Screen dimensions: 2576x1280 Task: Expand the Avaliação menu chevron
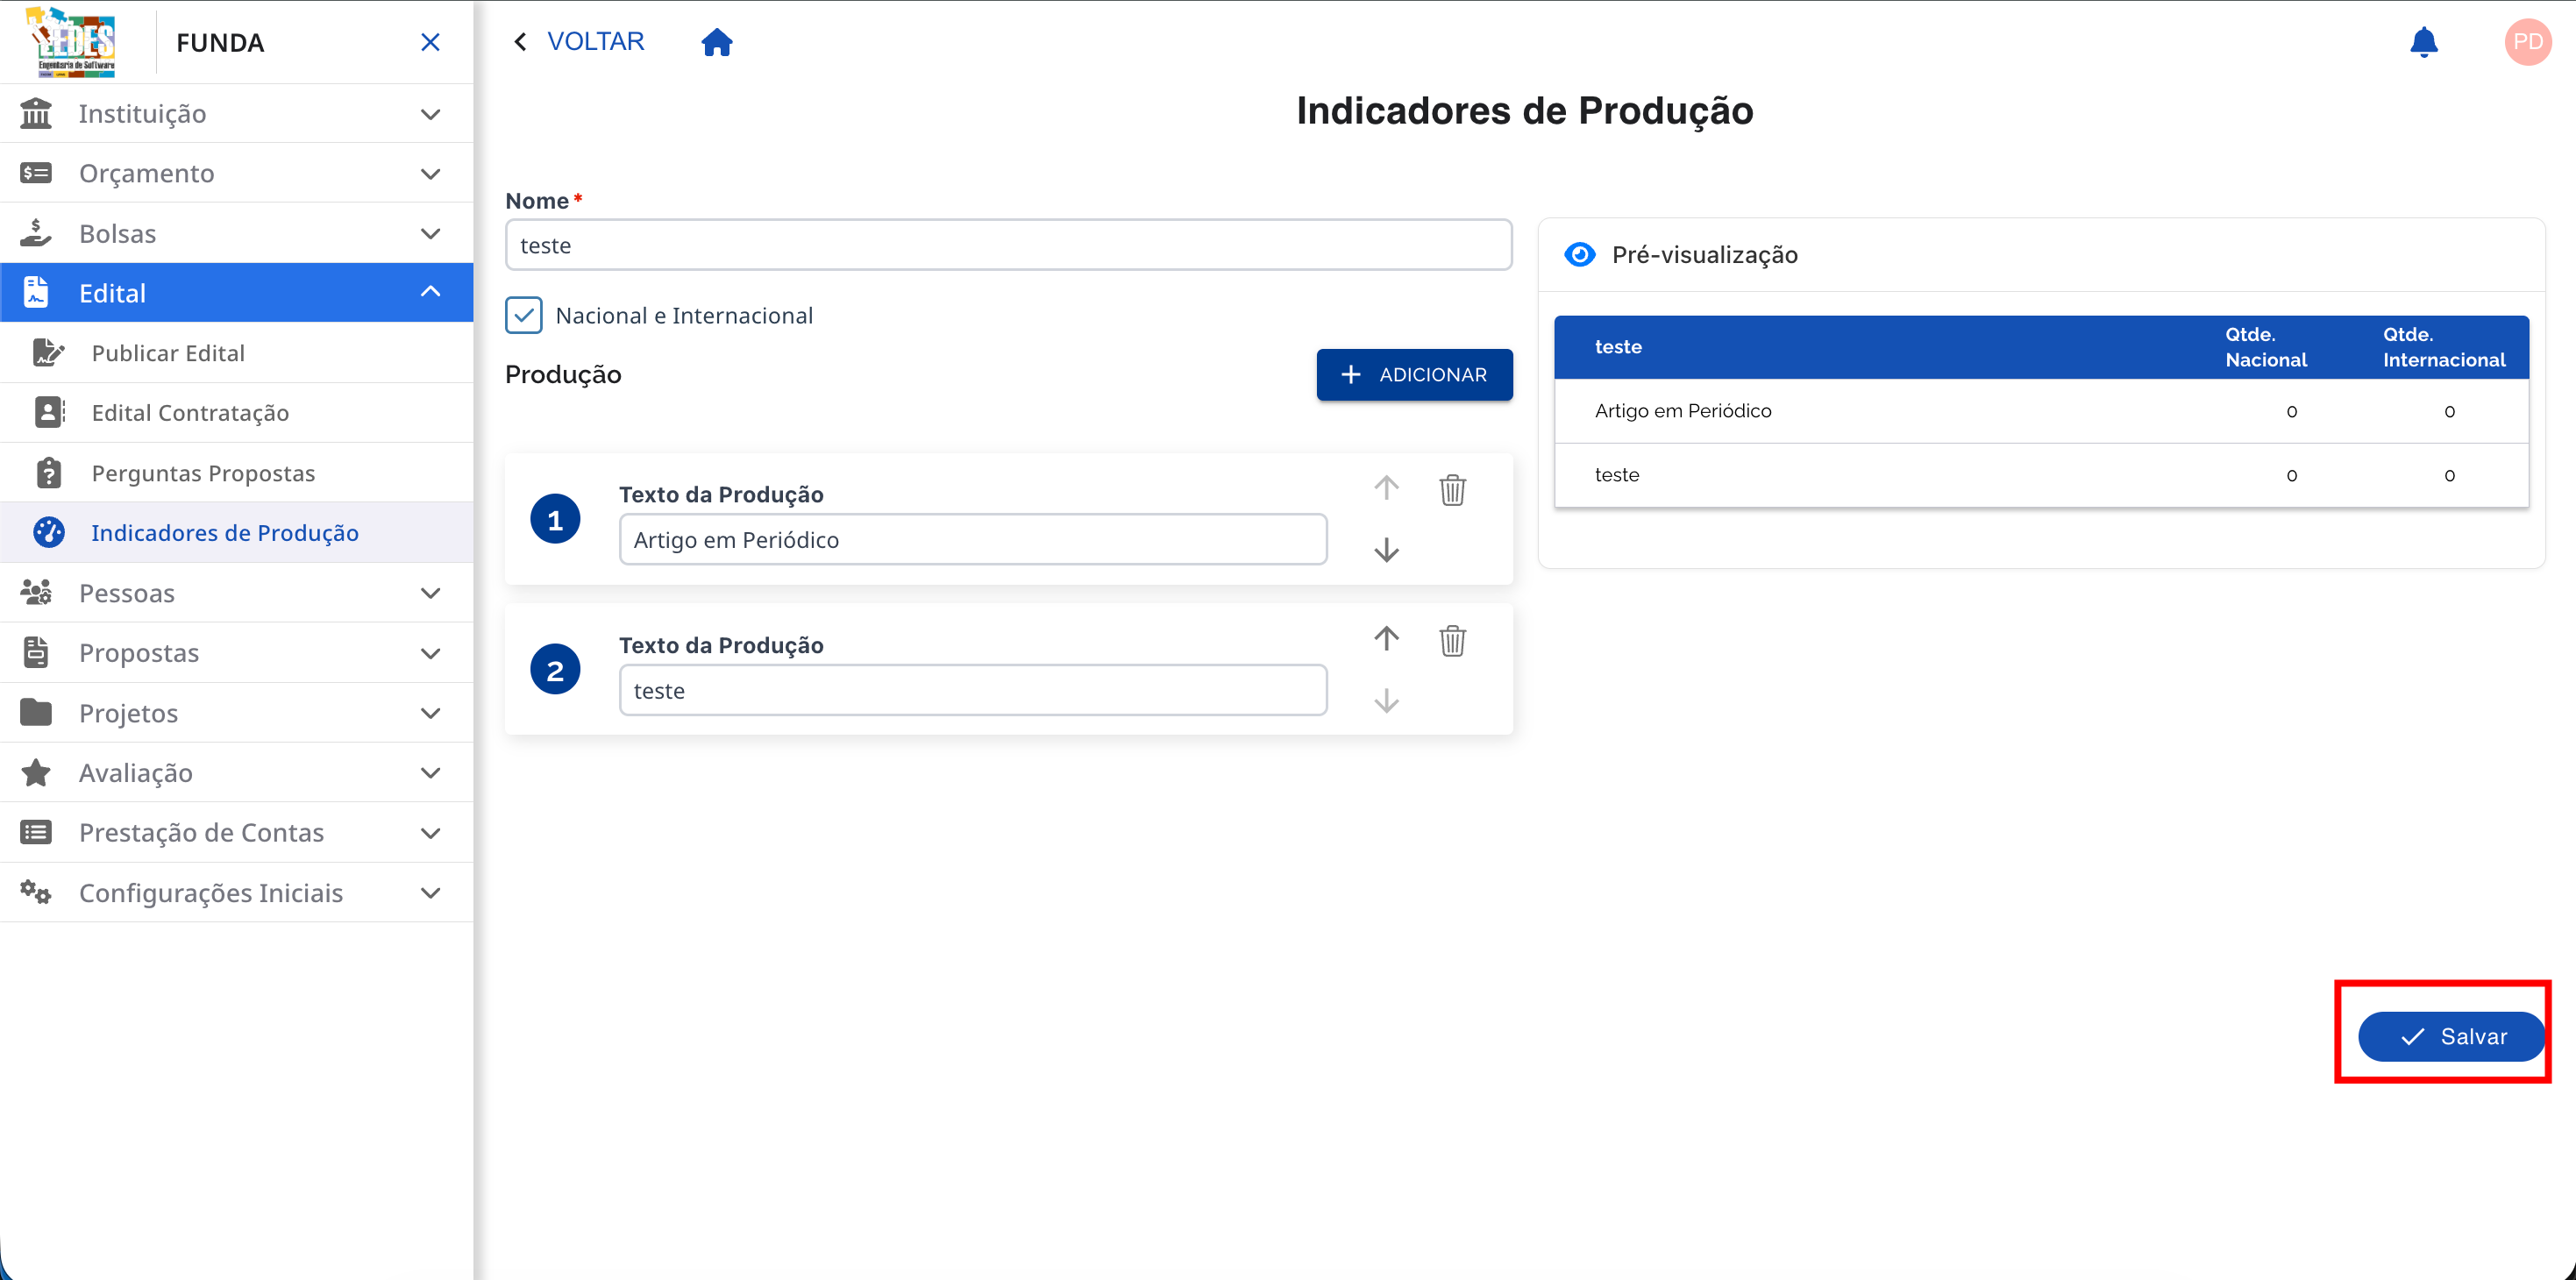coord(430,773)
